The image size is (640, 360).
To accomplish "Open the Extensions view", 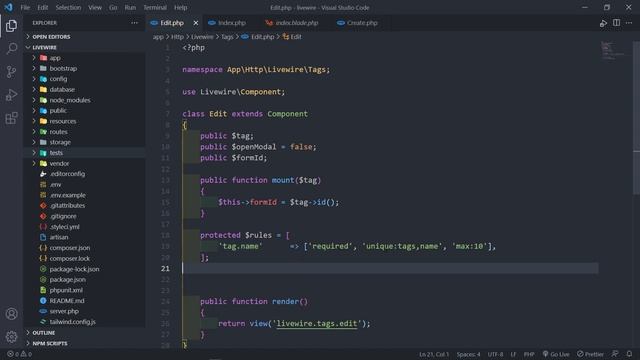I will coord(11,118).
